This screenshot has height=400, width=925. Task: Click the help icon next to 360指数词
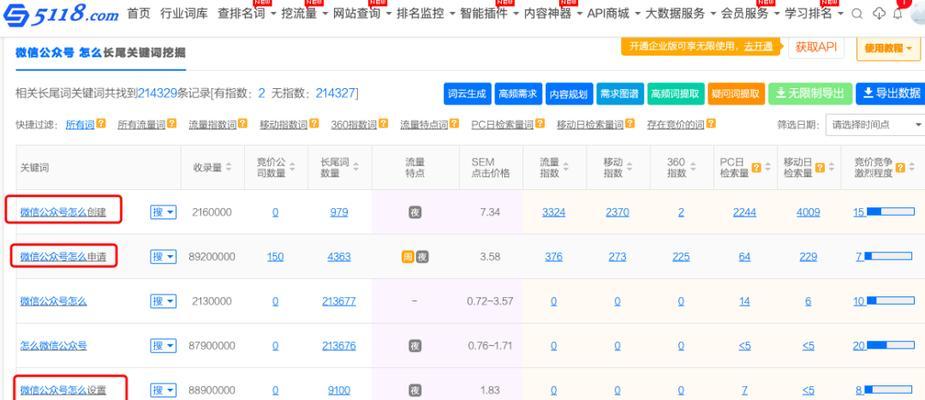pos(383,124)
